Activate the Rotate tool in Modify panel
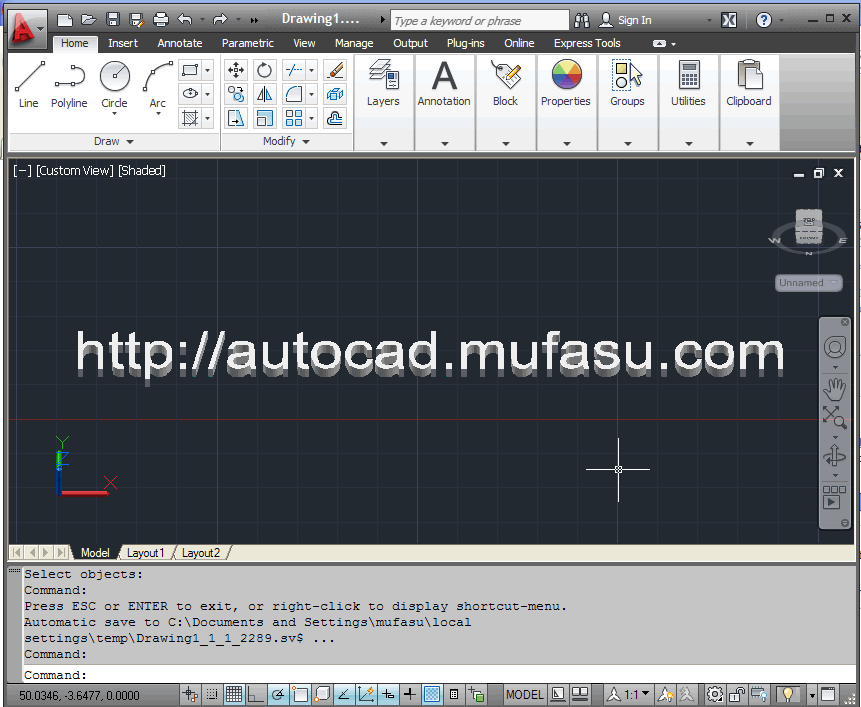This screenshot has width=861, height=707. click(264, 70)
